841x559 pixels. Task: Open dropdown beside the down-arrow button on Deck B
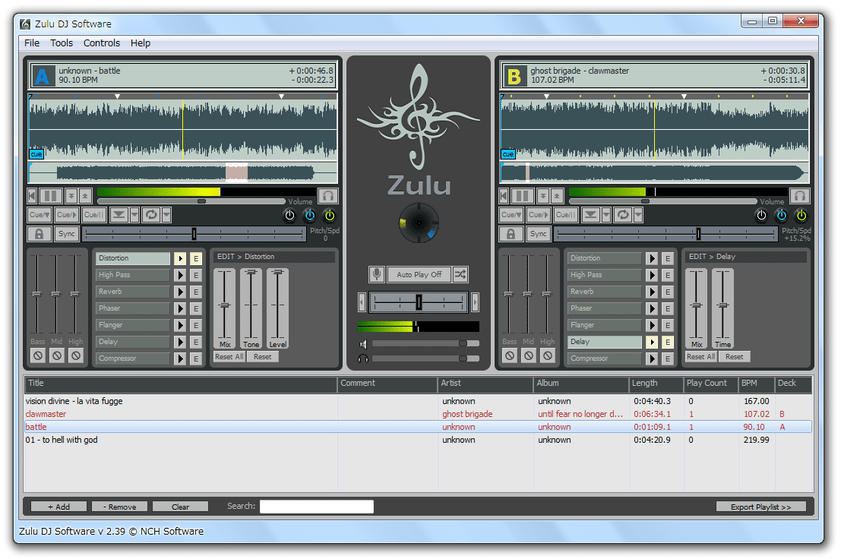tap(606, 215)
